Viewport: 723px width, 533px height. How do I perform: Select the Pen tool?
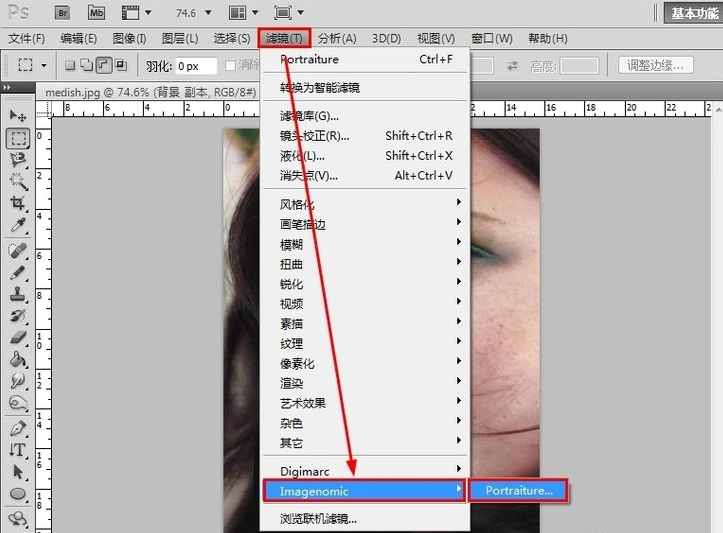pos(18,428)
